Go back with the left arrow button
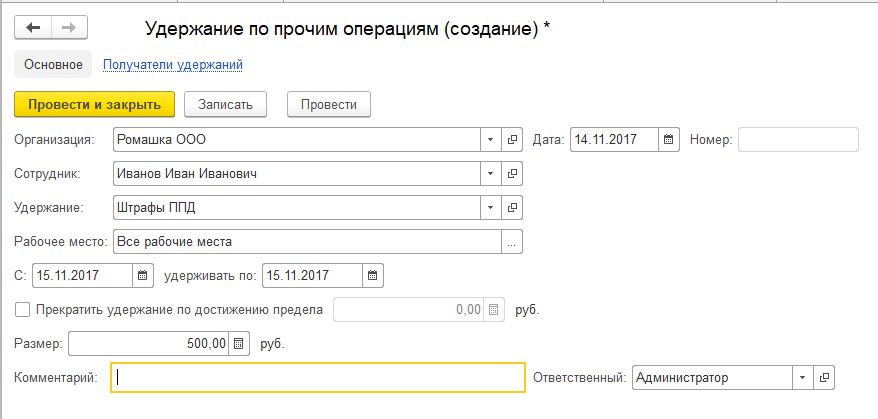The height and width of the screenshot is (419, 878). [33, 27]
